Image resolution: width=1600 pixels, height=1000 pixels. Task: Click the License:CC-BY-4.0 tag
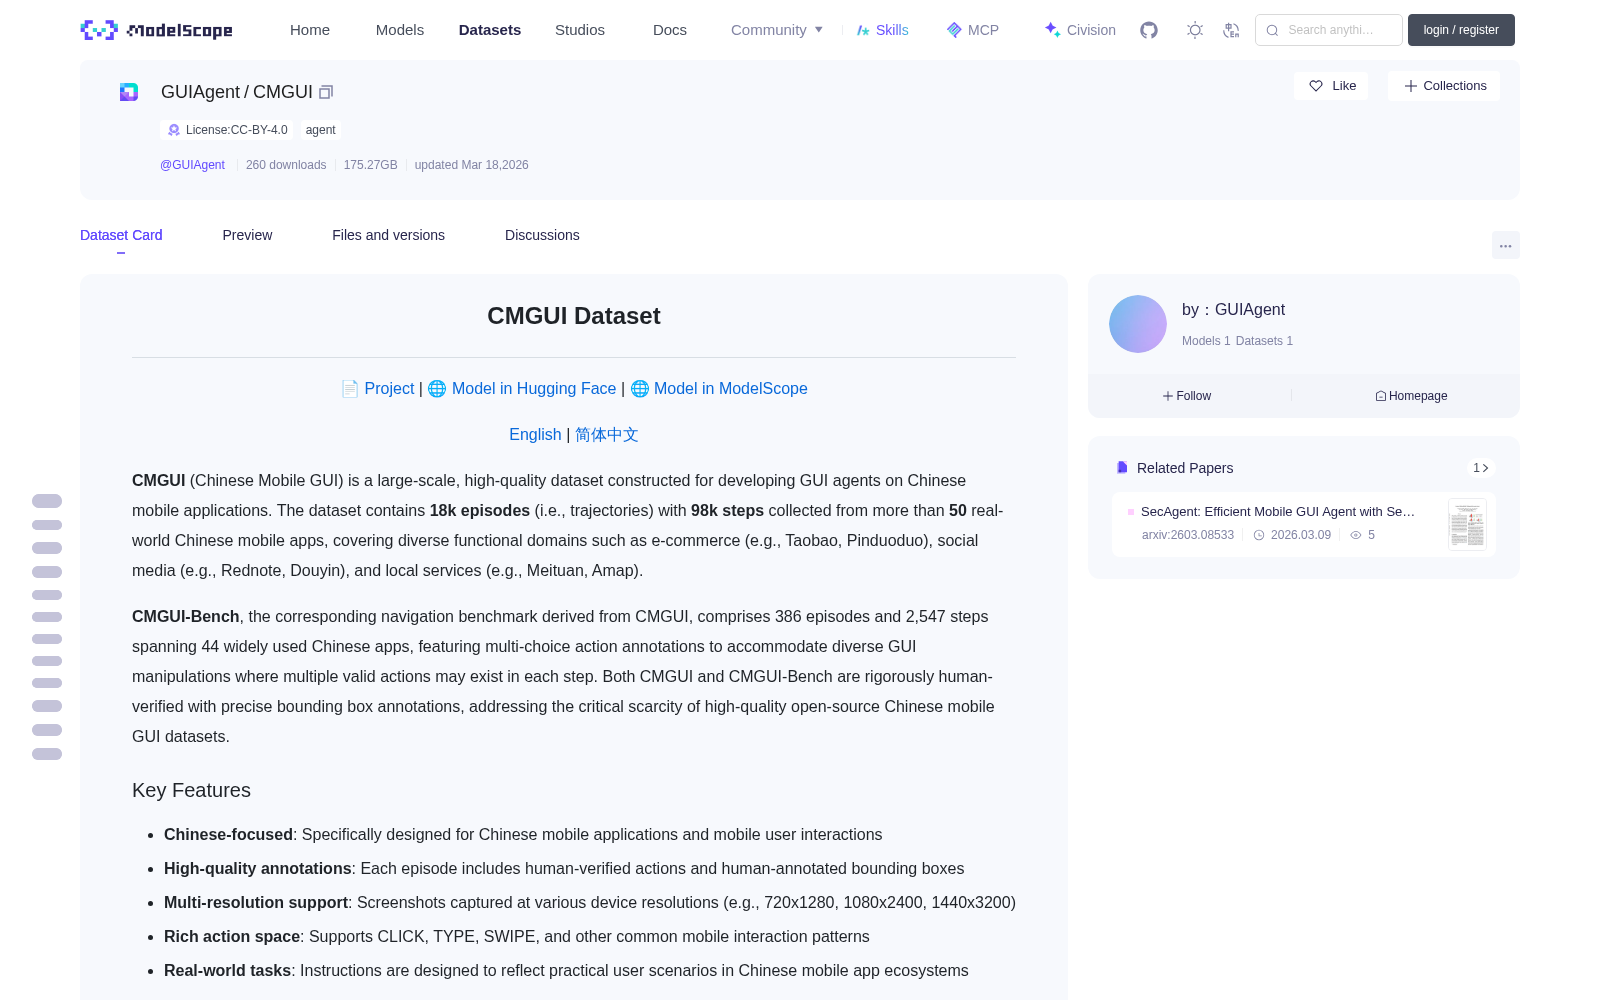[x=227, y=130]
